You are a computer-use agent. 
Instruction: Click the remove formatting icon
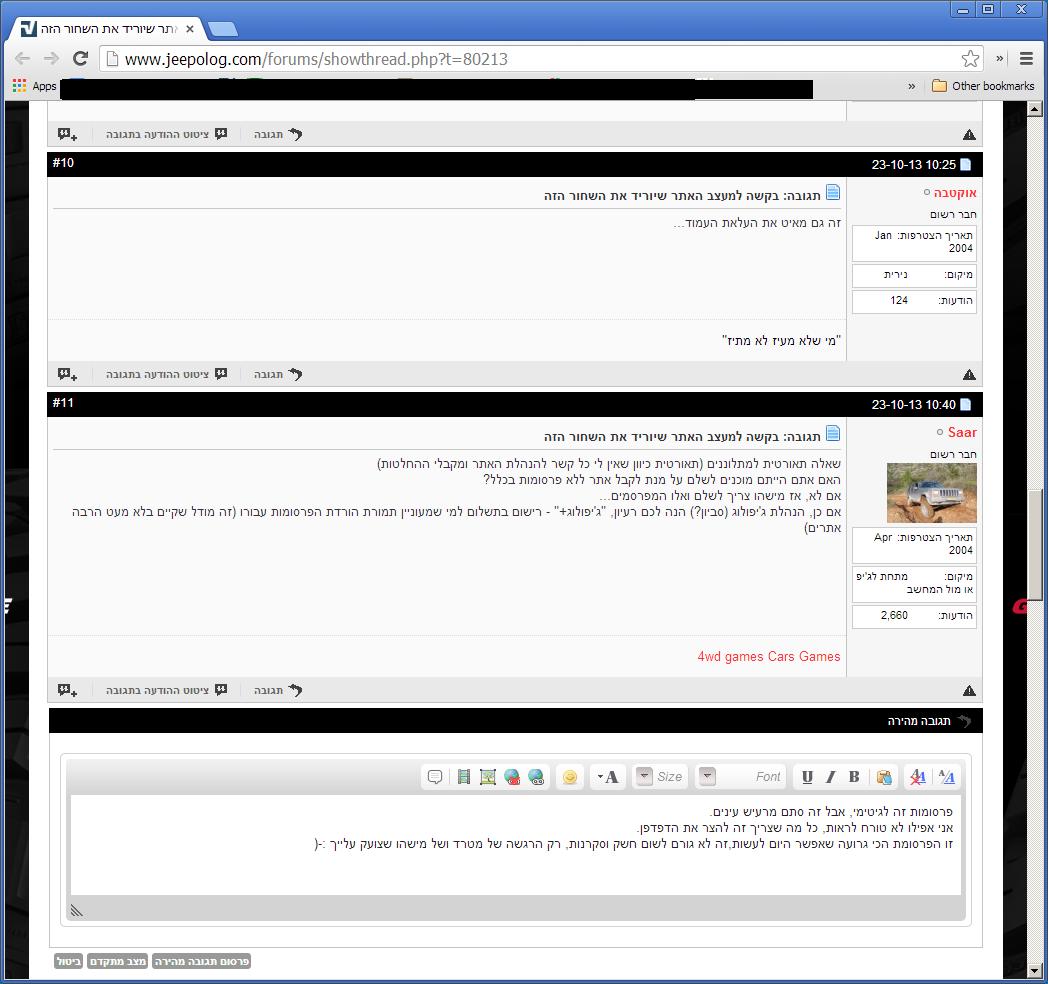917,777
